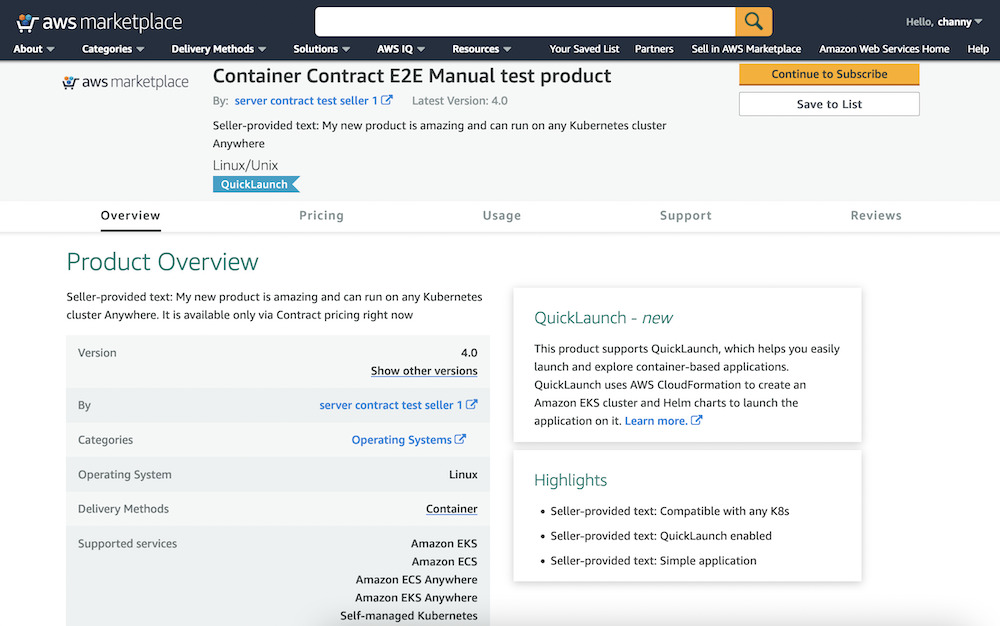Click in the marketplace search field
Screen dimensions: 1000x626
click(x=525, y=21)
